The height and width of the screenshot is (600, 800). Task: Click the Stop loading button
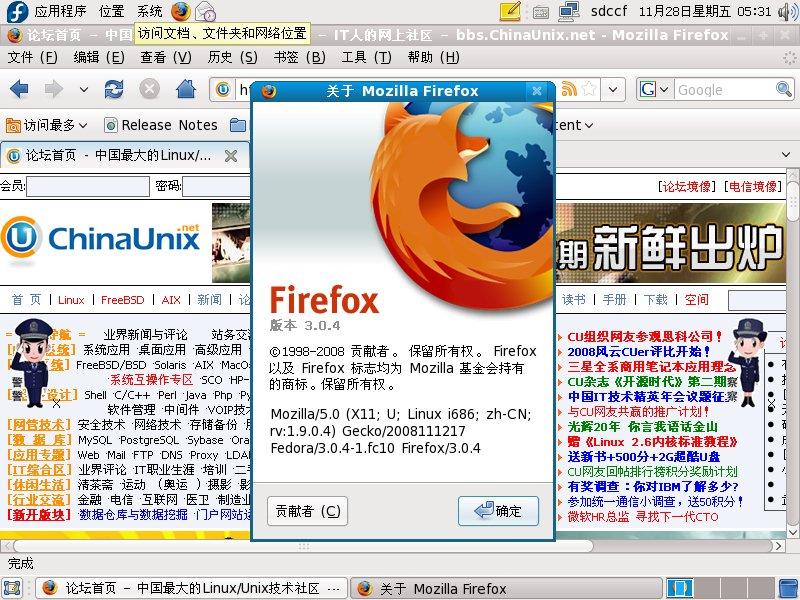point(149,89)
